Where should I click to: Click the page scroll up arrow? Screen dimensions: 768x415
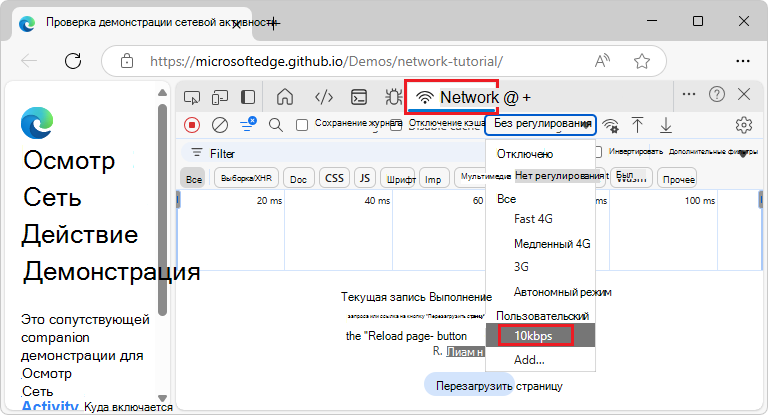click(162, 93)
